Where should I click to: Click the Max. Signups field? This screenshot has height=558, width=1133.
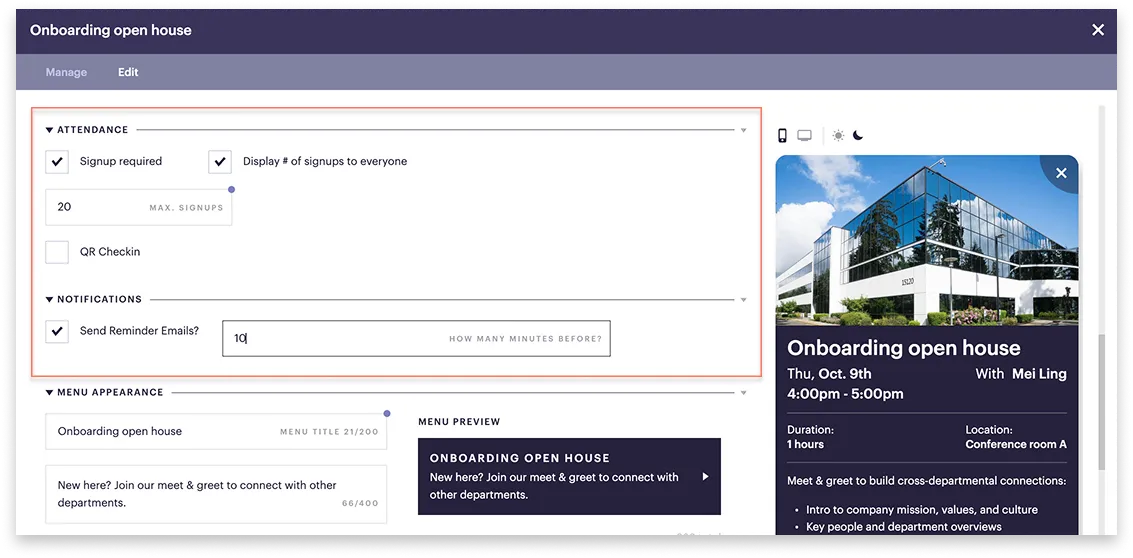coord(139,207)
